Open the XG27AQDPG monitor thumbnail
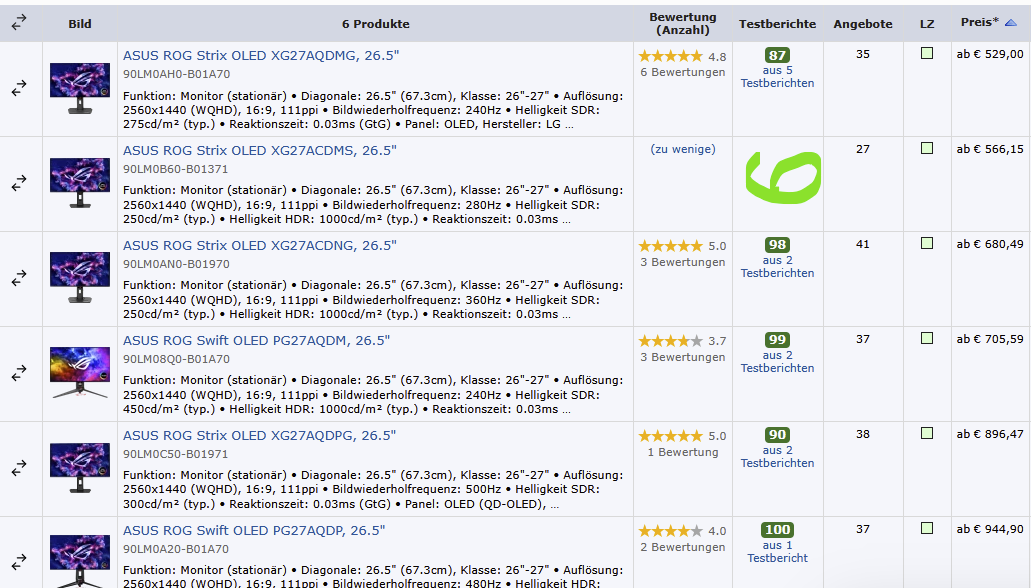 tap(80, 468)
